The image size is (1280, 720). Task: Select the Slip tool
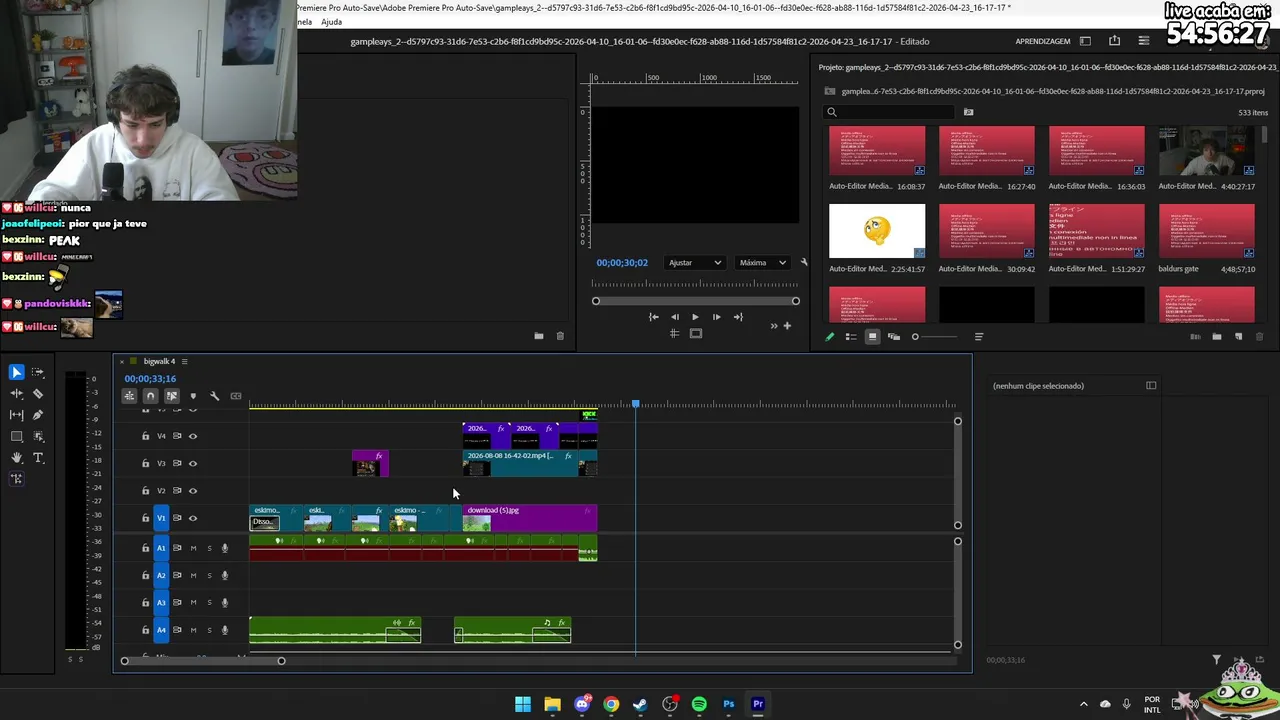(x=16, y=415)
